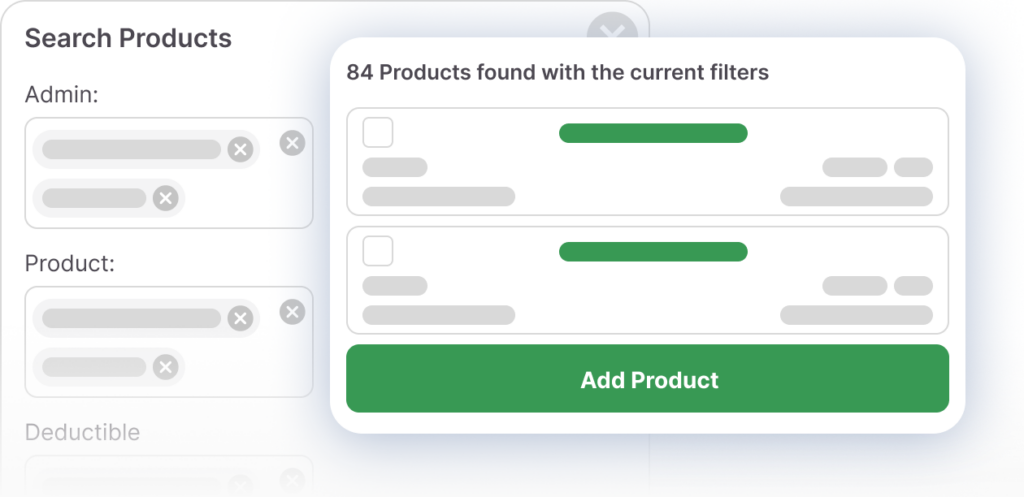Check the first product result's checkbox
1024x497 pixels.
[x=378, y=132]
